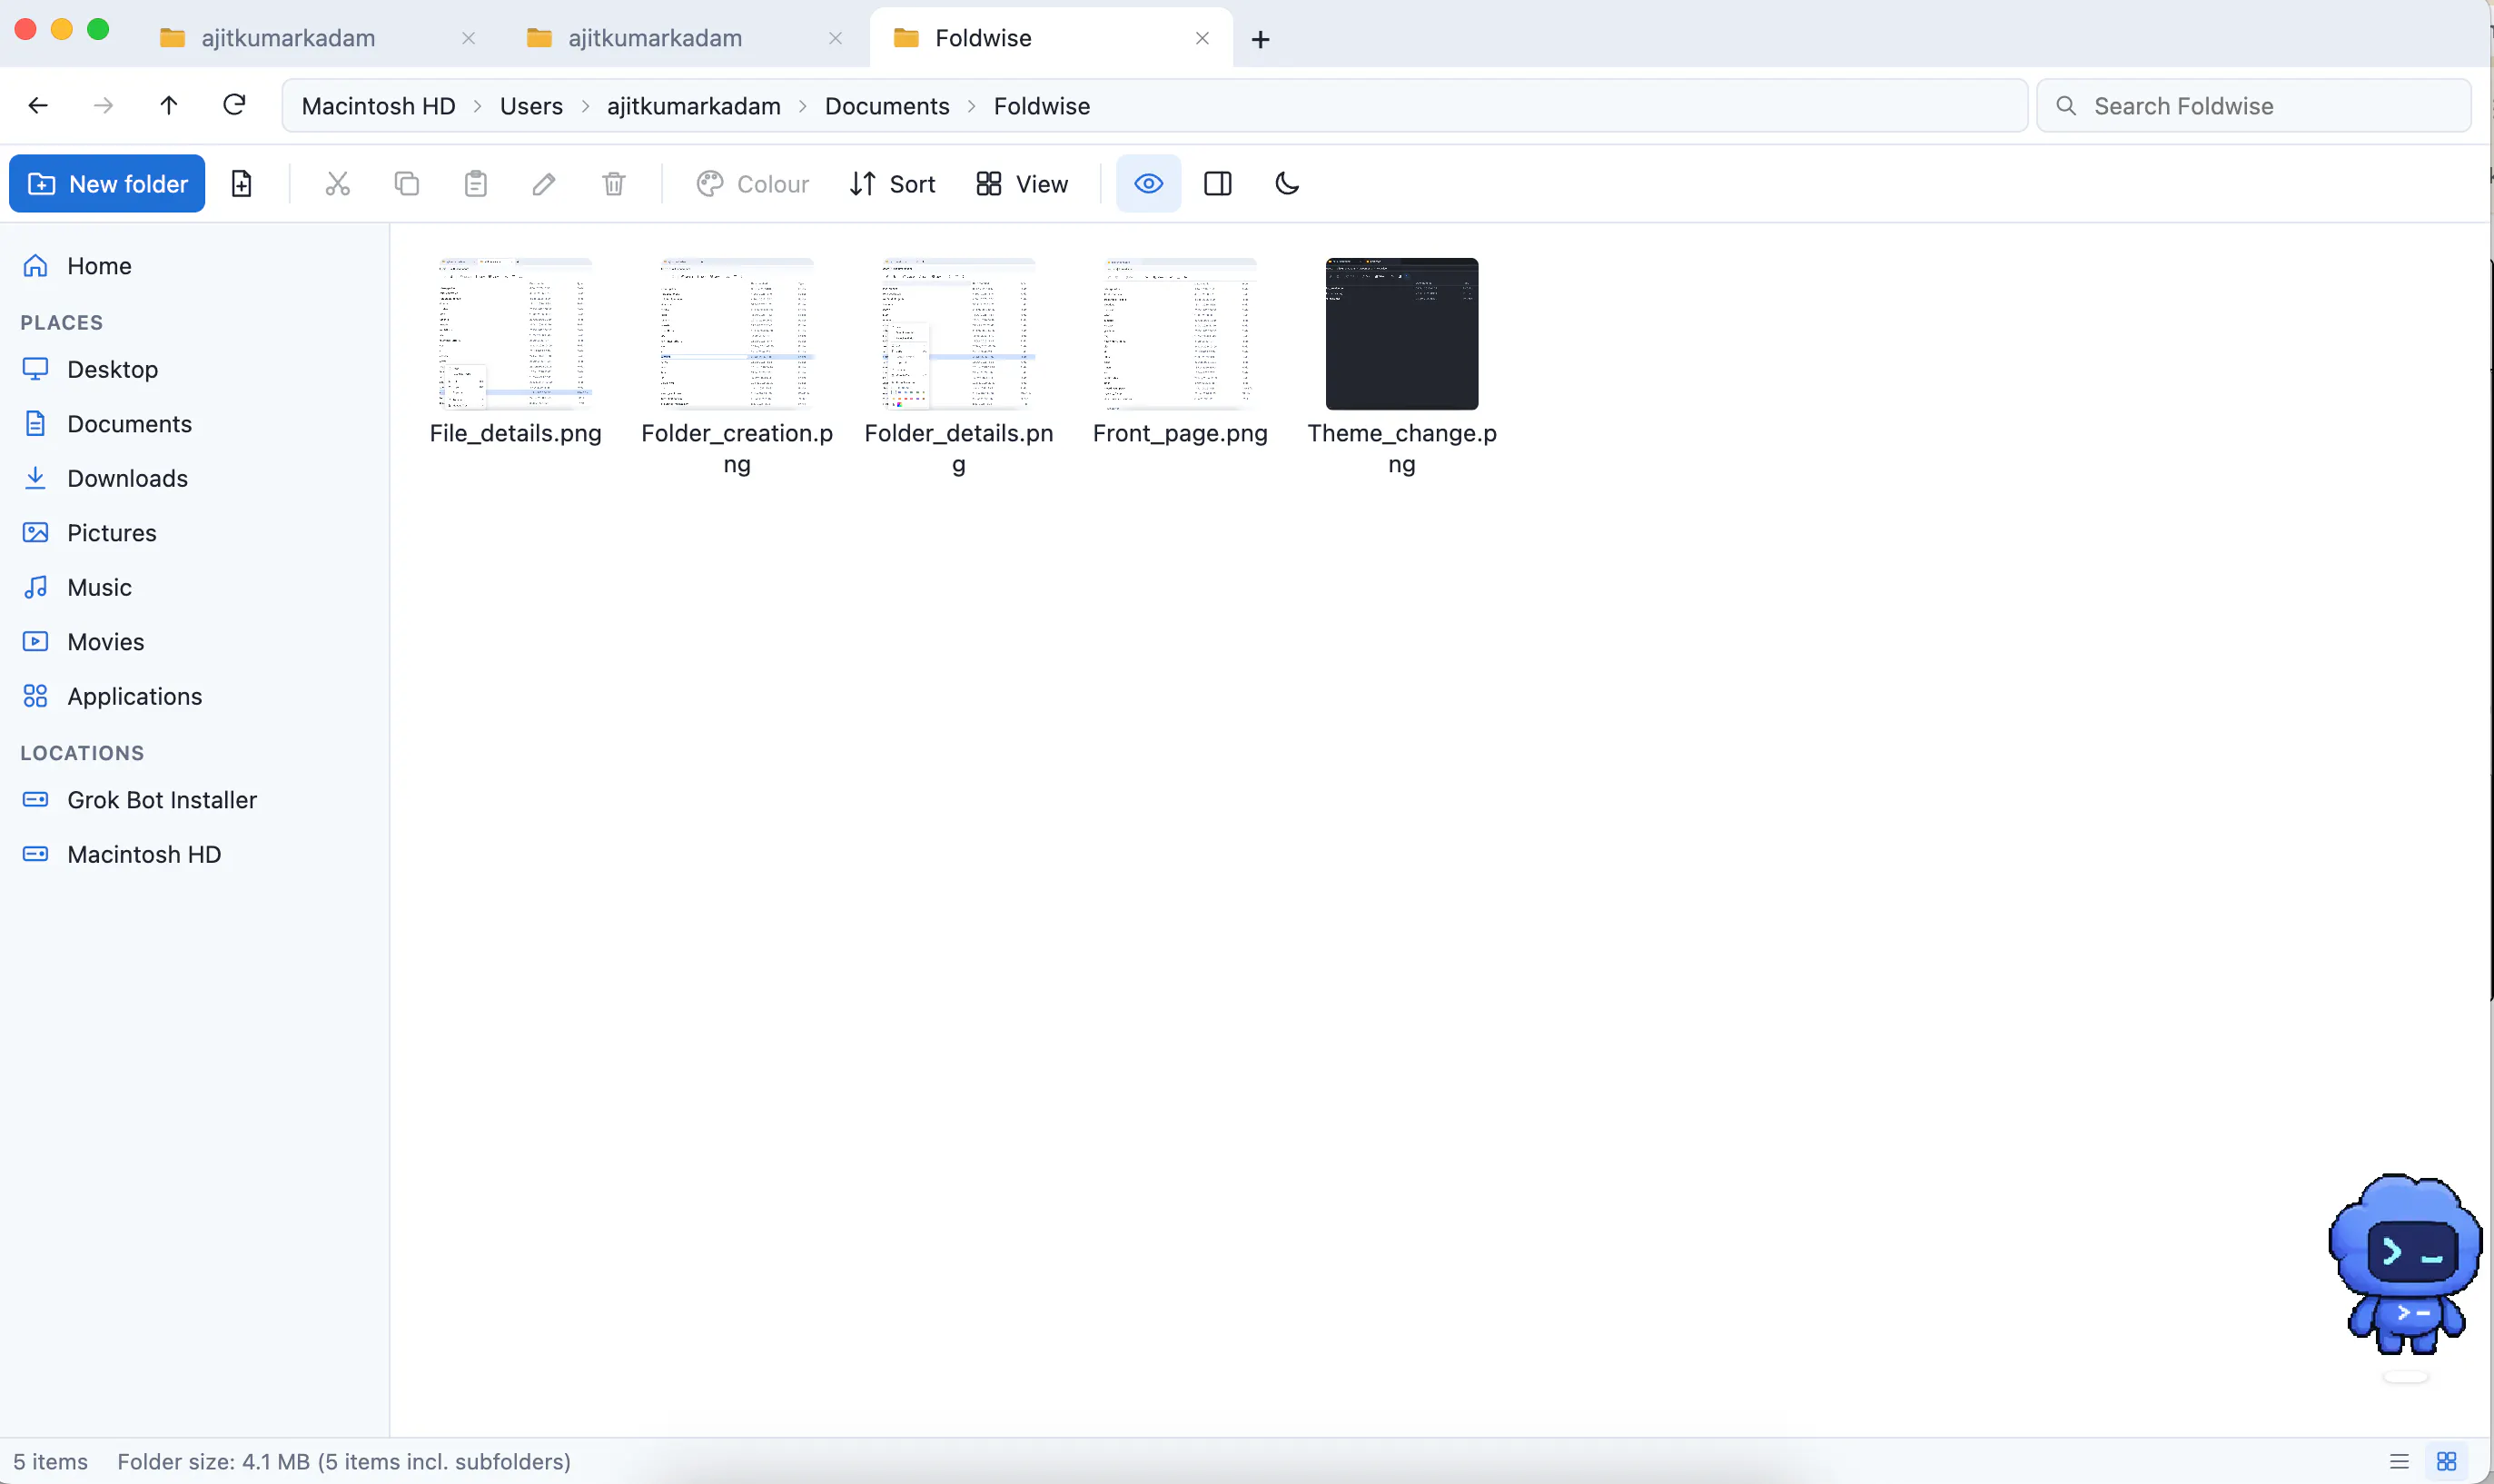The height and width of the screenshot is (1484, 2494).
Task: Select the Theme_change.png thumbnail
Action: [1402, 334]
